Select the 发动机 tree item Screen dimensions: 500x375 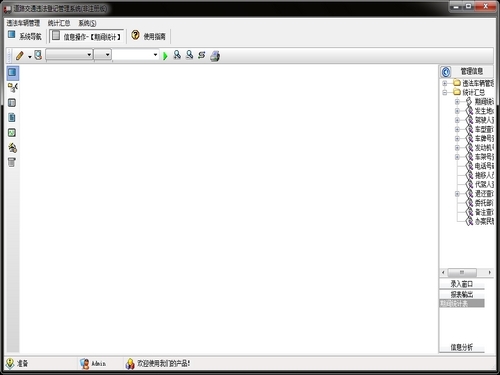pyautogui.click(x=484, y=148)
